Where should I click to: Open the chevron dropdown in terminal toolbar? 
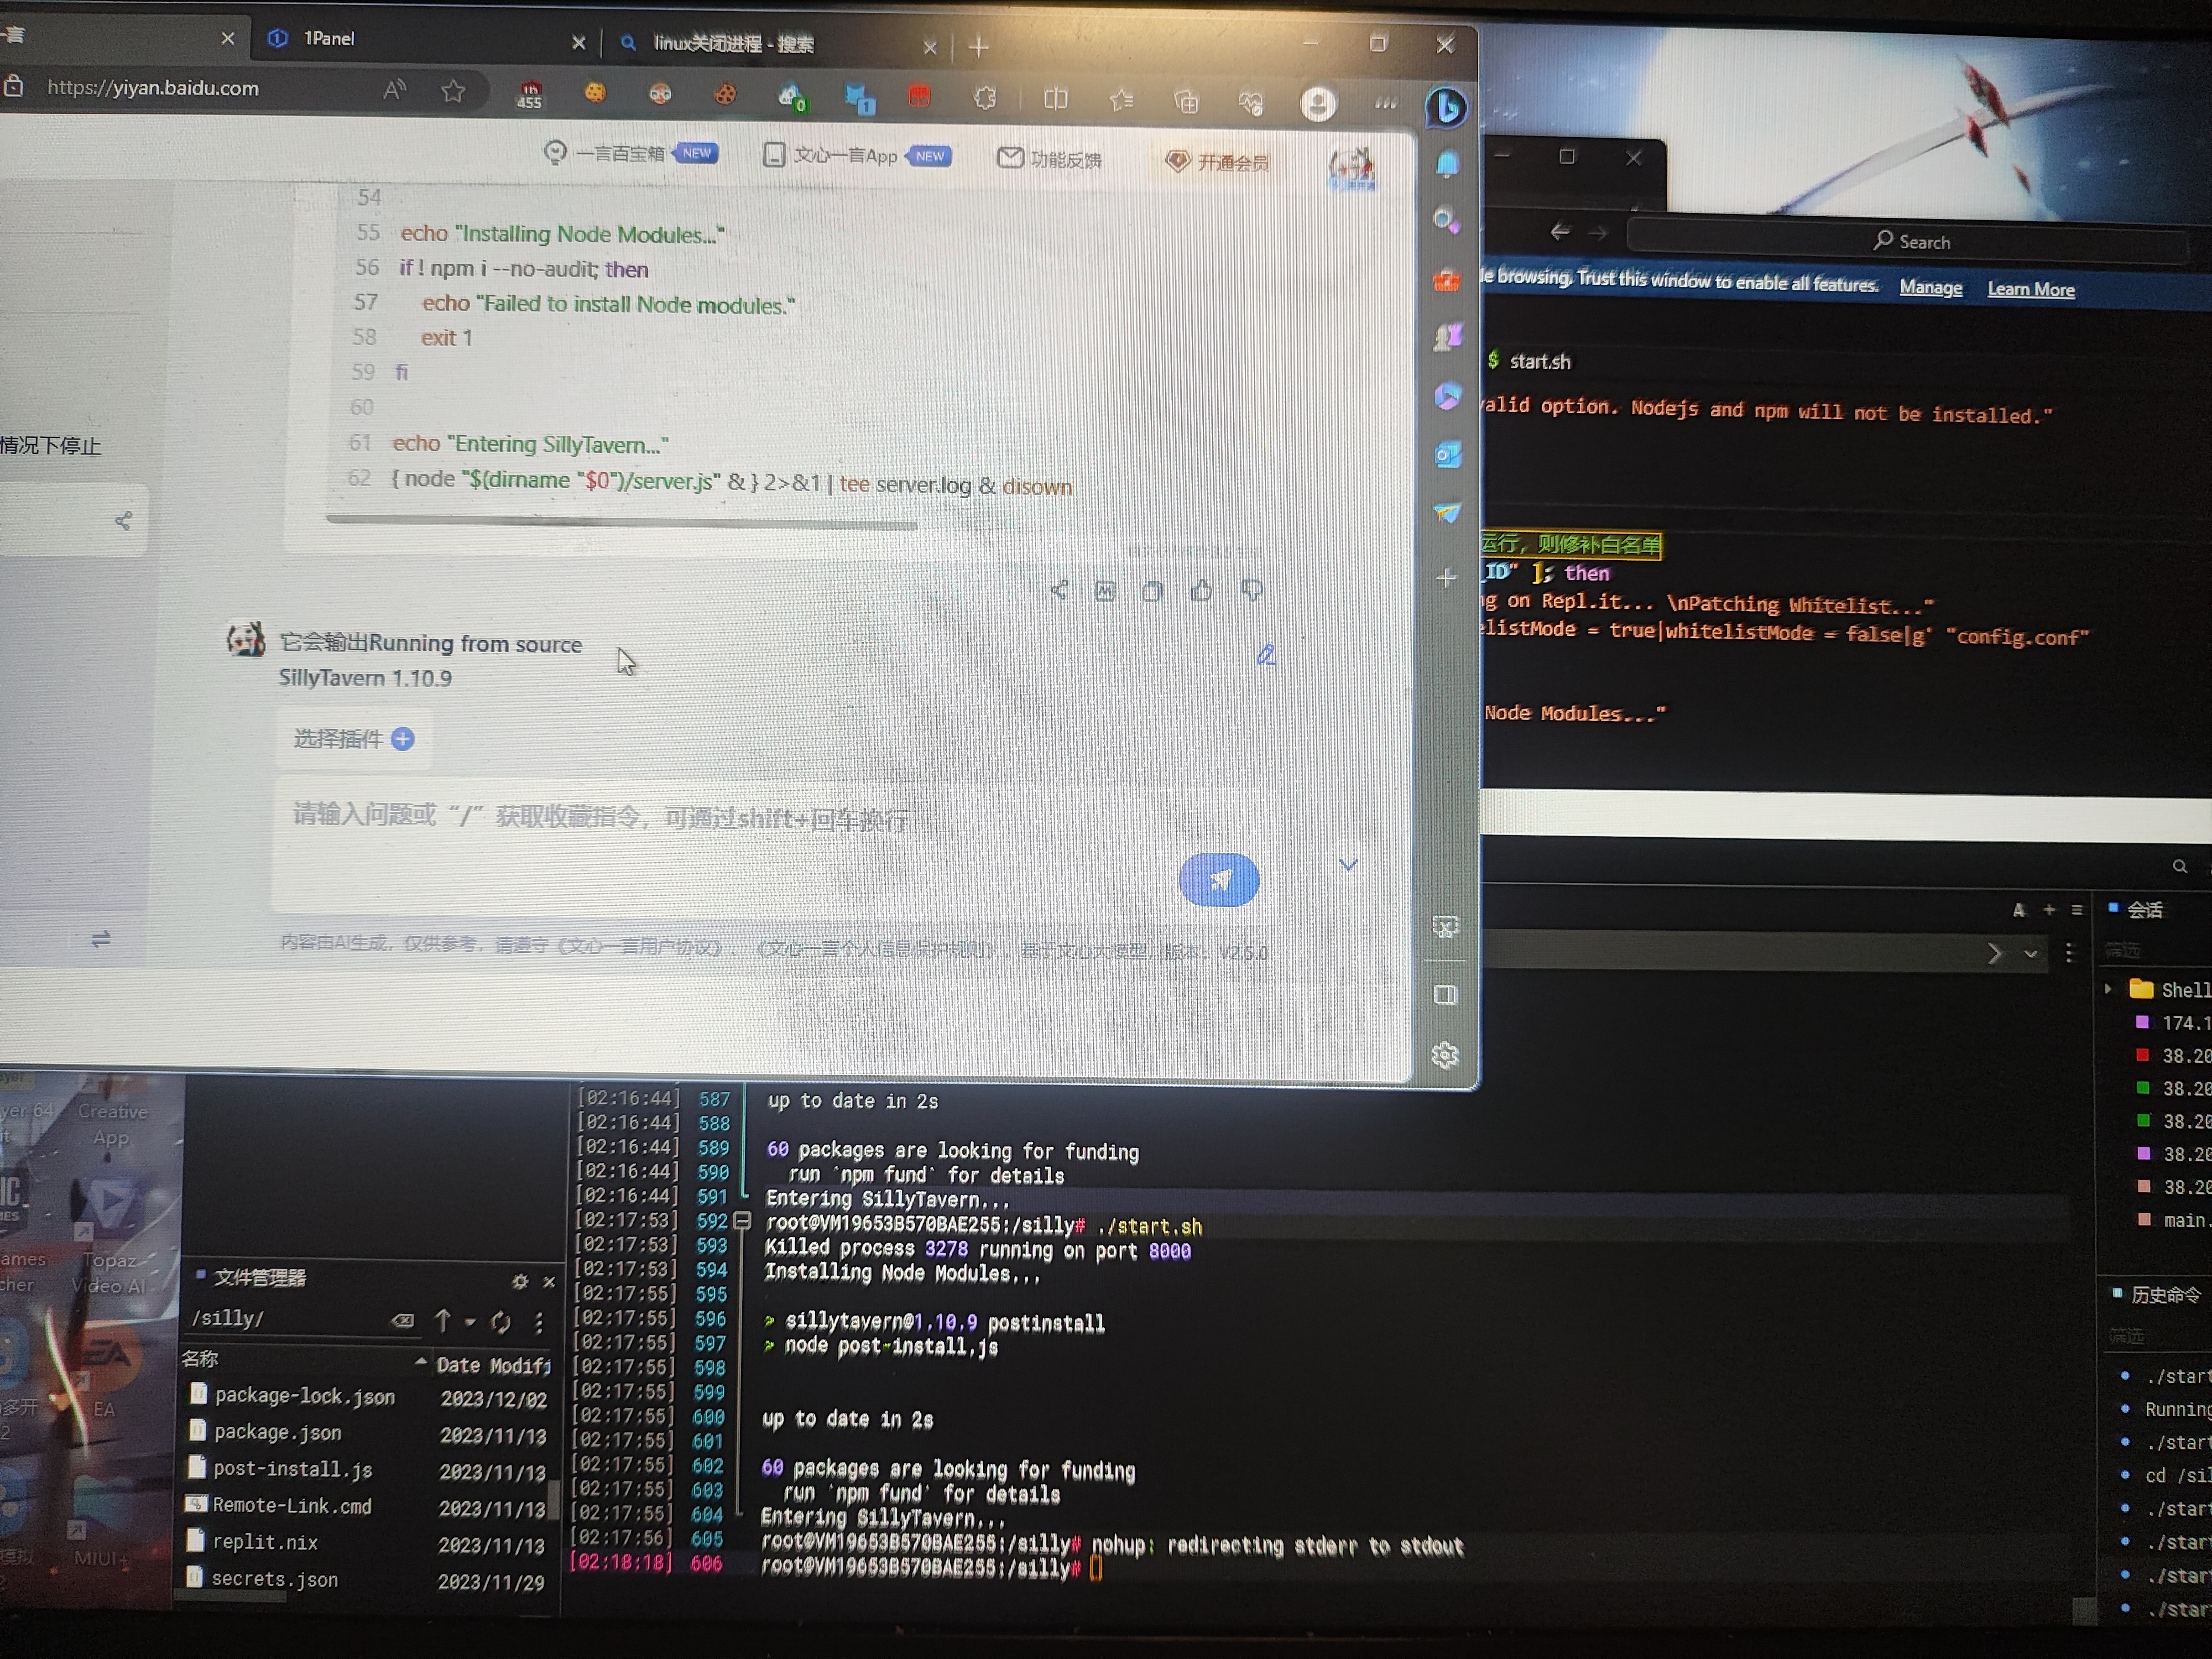[x=2030, y=954]
